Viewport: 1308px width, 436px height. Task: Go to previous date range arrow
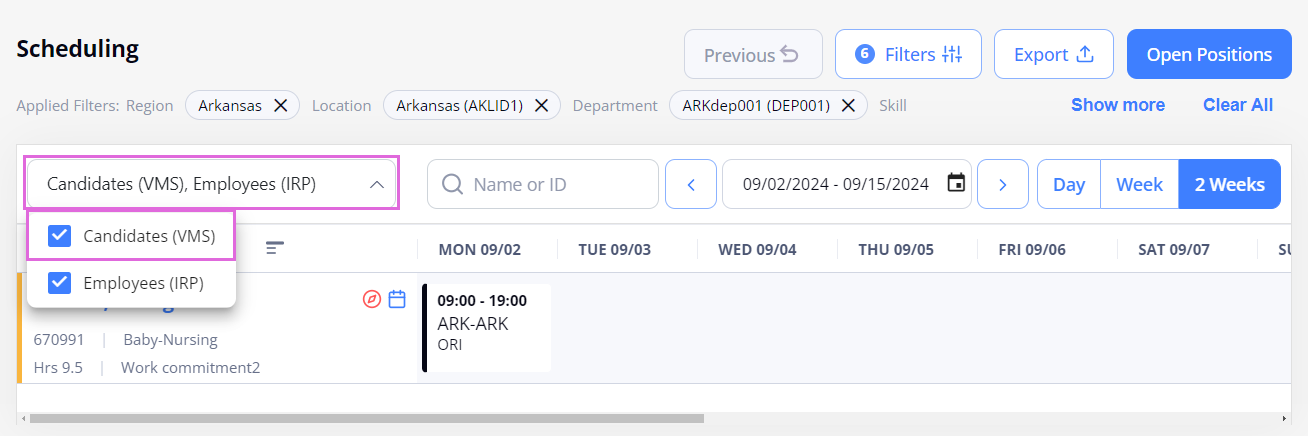click(x=691, y=184)
